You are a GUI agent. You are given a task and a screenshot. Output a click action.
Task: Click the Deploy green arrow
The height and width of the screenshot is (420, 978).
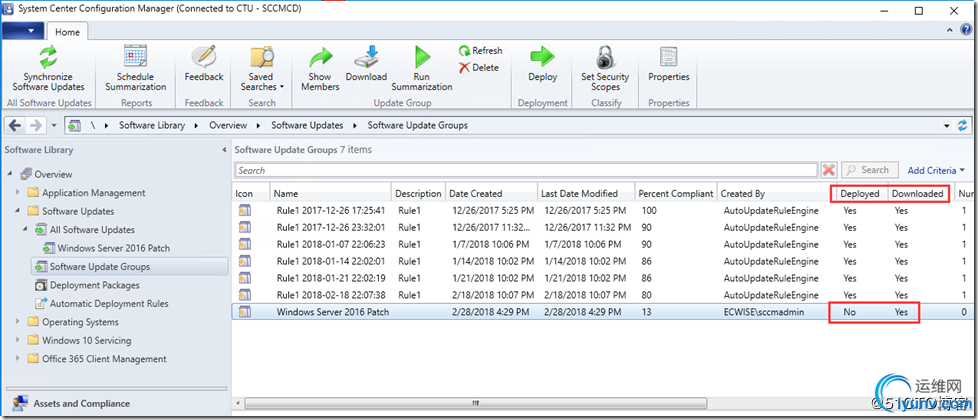[542, 57]
